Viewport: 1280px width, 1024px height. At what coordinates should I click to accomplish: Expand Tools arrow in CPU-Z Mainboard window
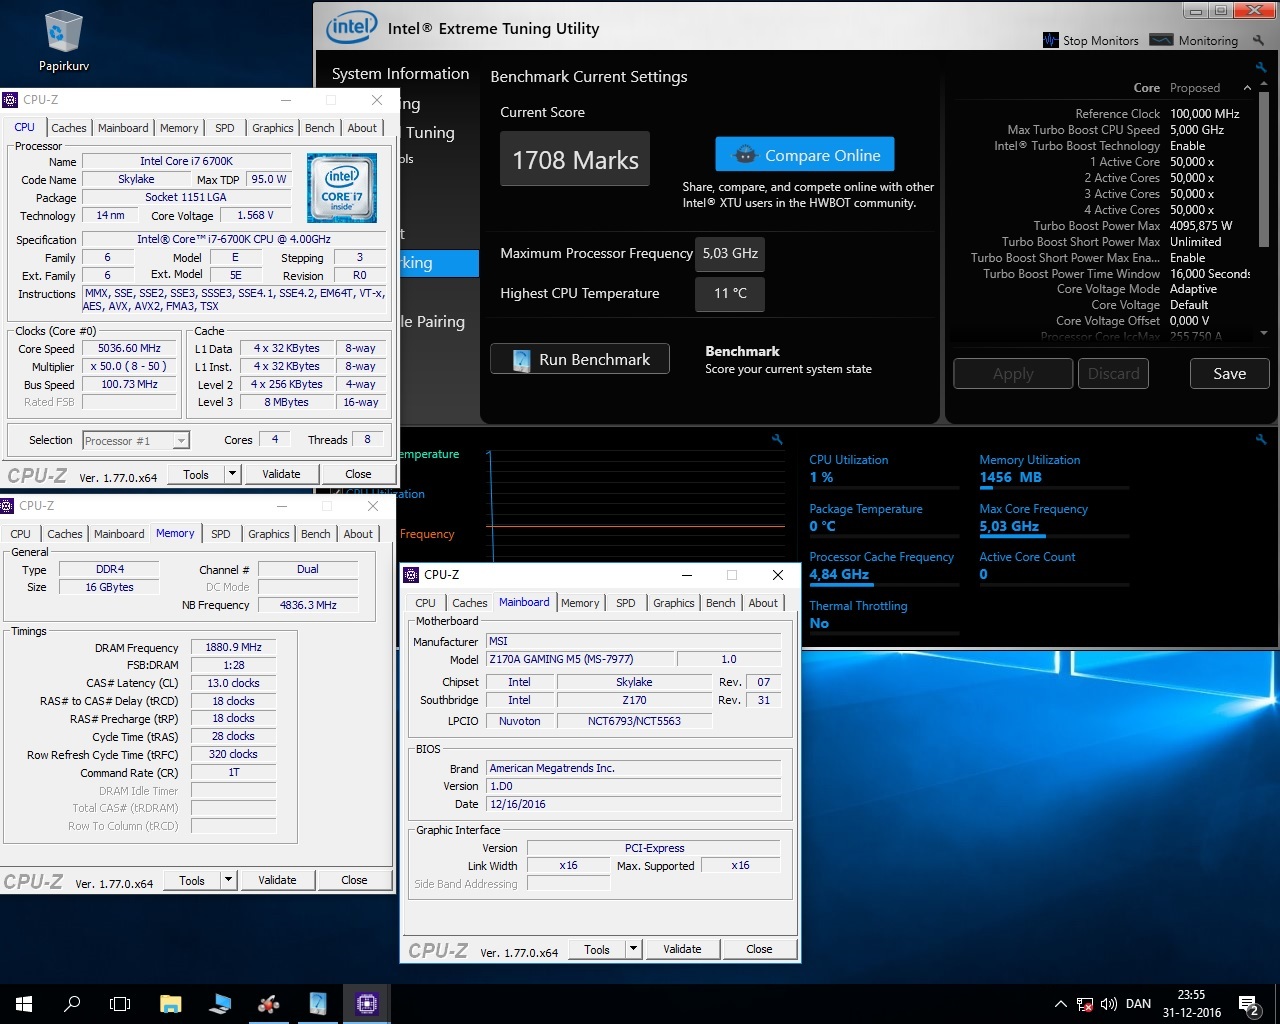(x=634, y=949)
